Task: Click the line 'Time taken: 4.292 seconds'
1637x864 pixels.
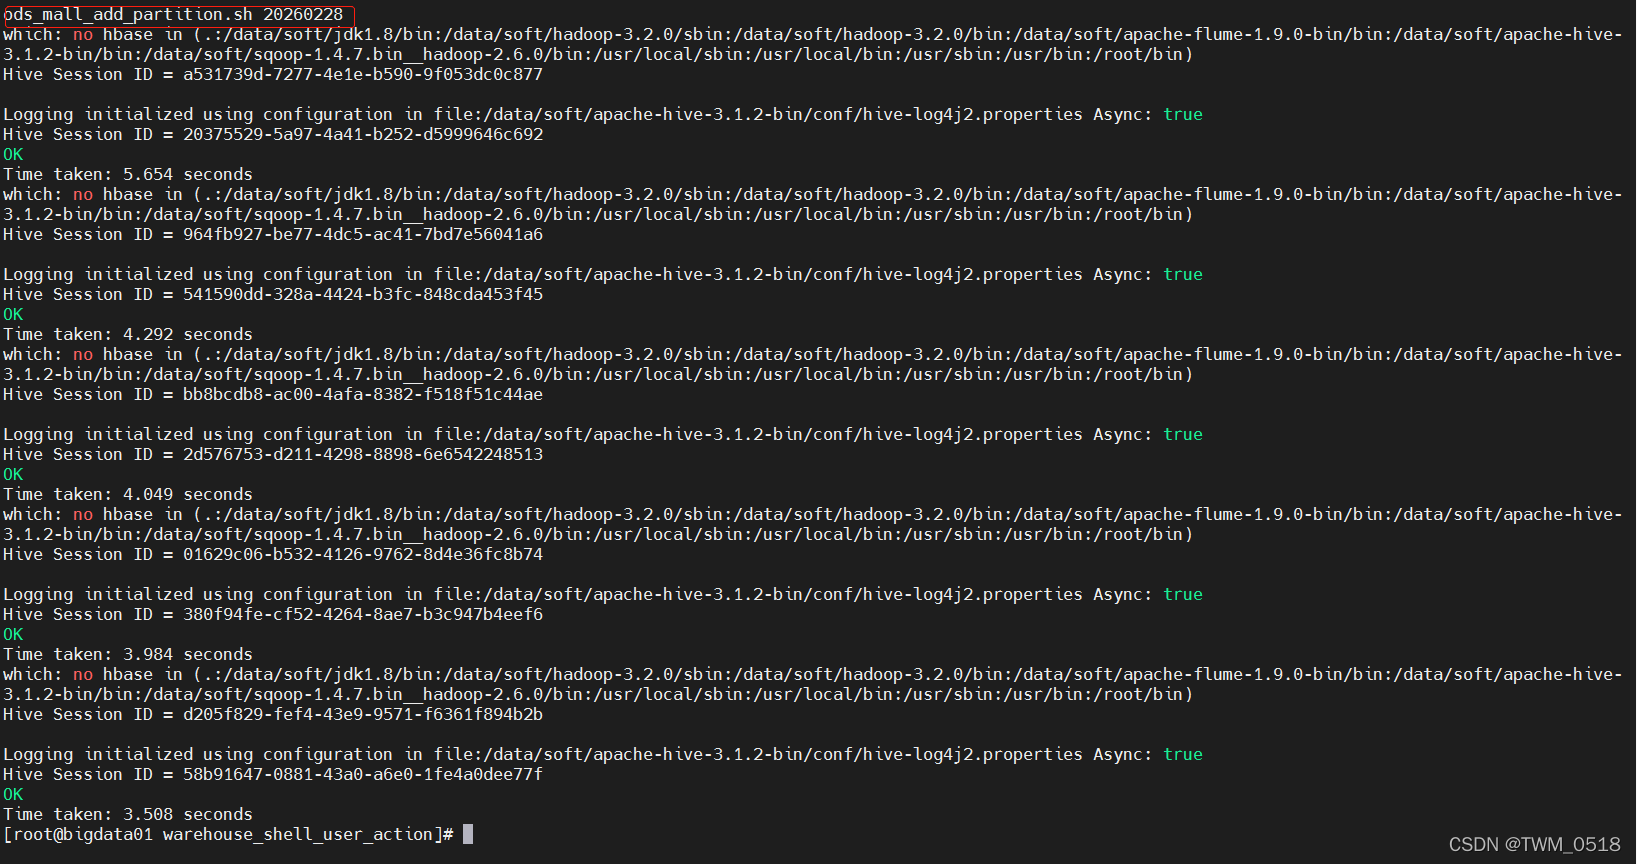Action: pyautogui.click(x=128, y=335)
